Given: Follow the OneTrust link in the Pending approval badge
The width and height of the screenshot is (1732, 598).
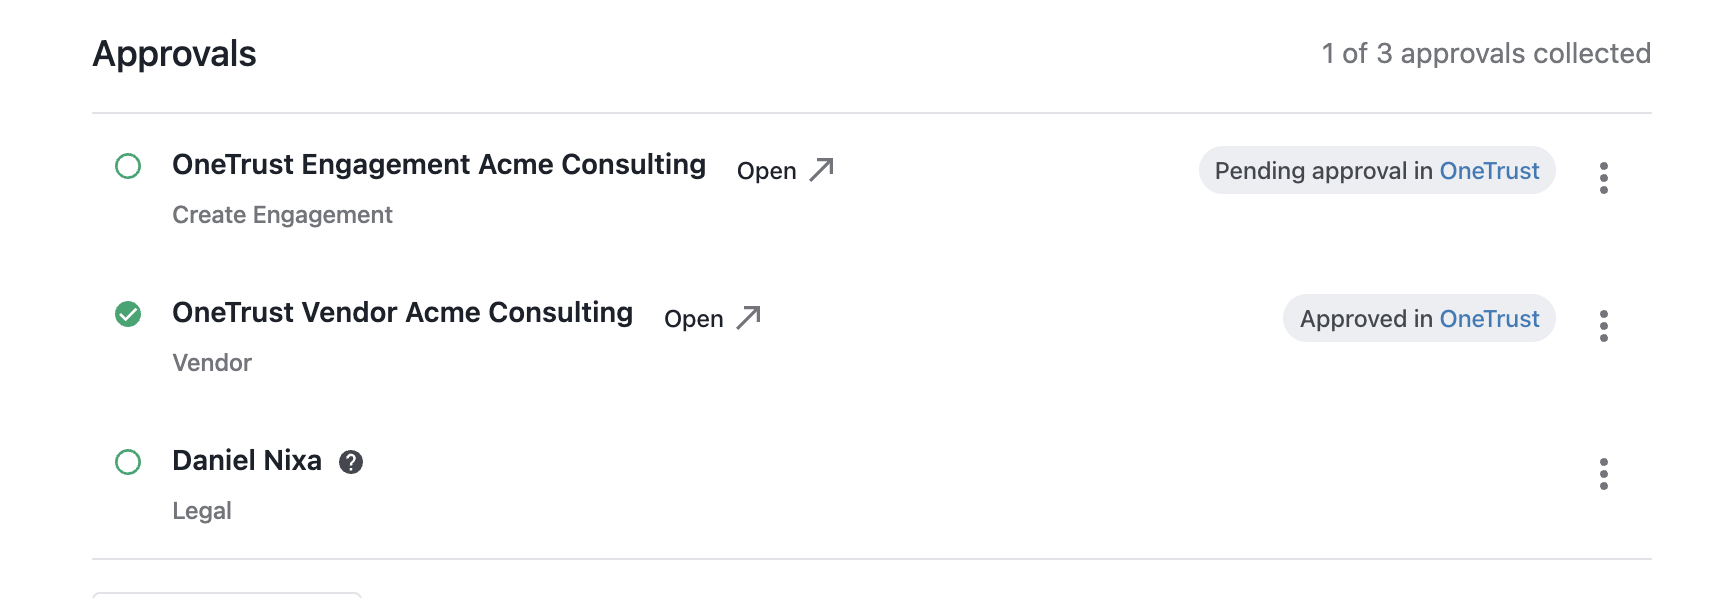Looking at the screenshot, I should click(x=1489, y=171).
